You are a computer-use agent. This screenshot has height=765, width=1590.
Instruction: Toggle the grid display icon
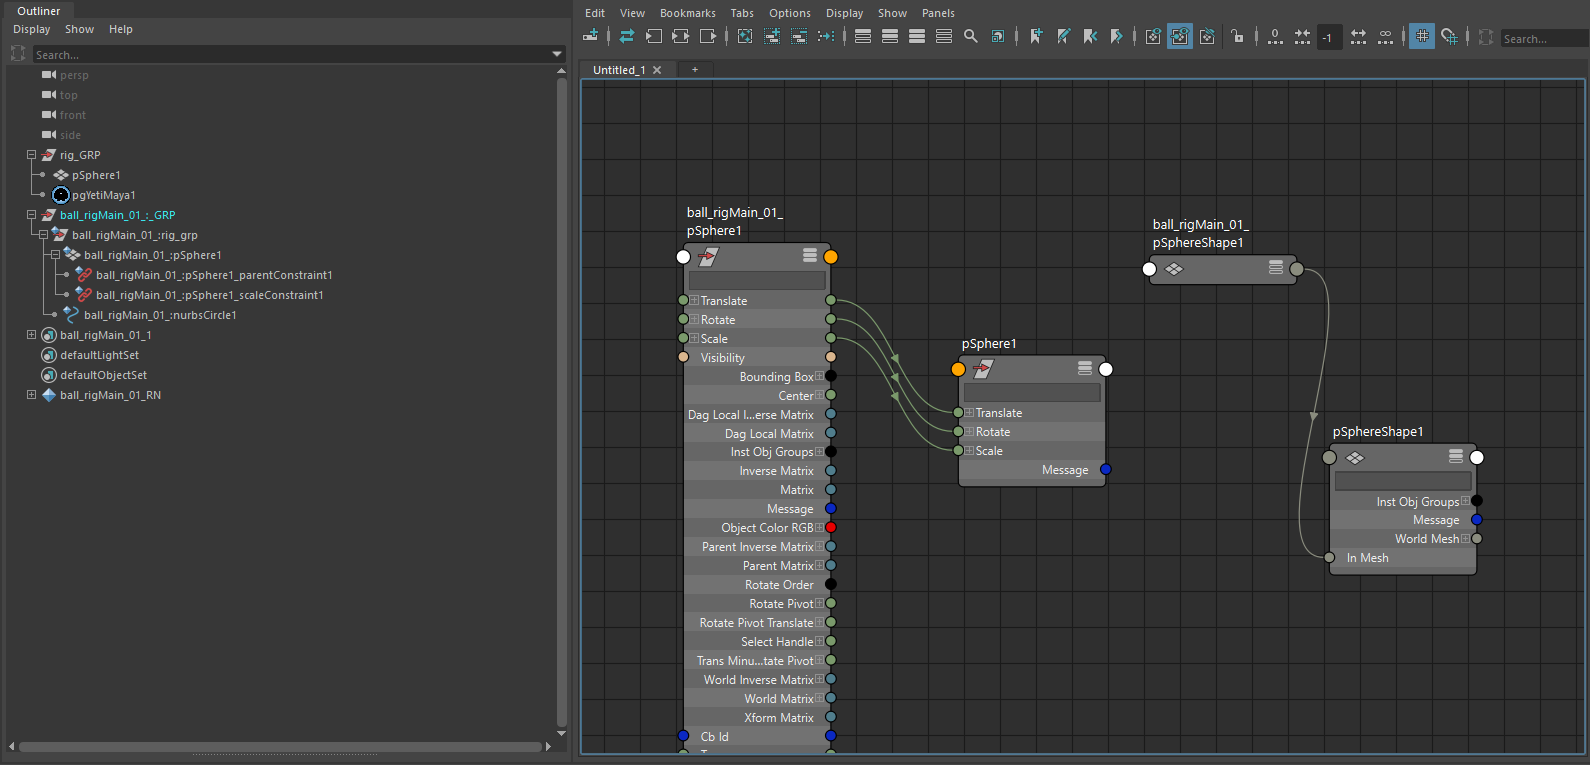click(x=1422, y=36)
